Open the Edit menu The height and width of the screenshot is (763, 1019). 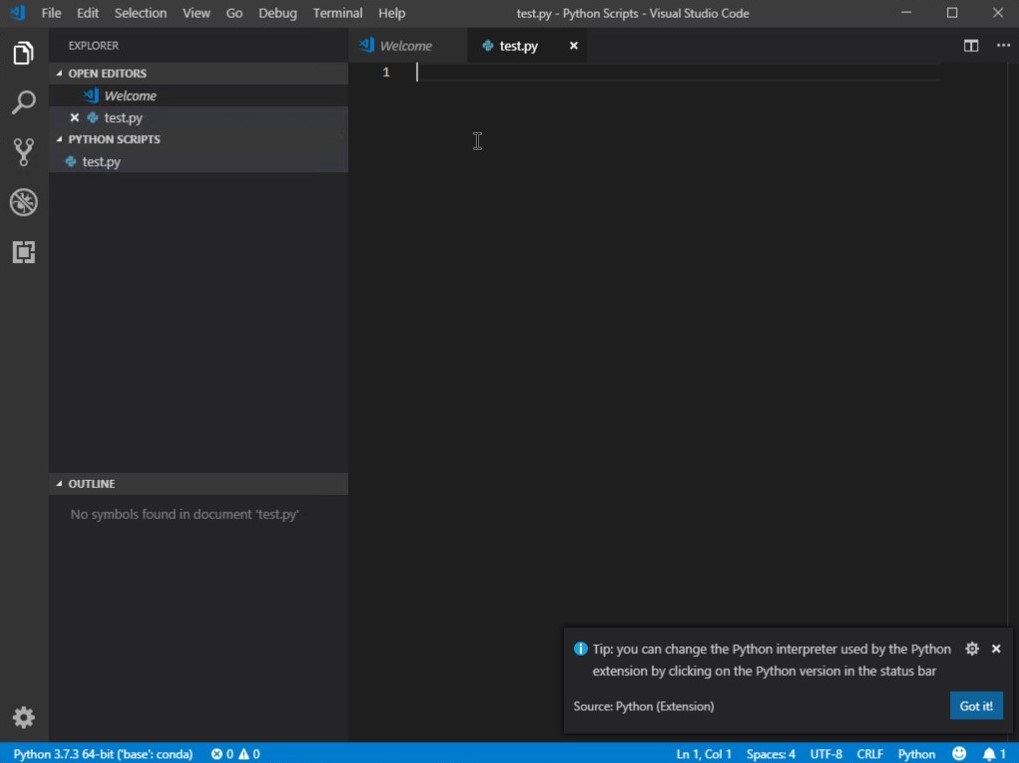click(x=88, y=13)
